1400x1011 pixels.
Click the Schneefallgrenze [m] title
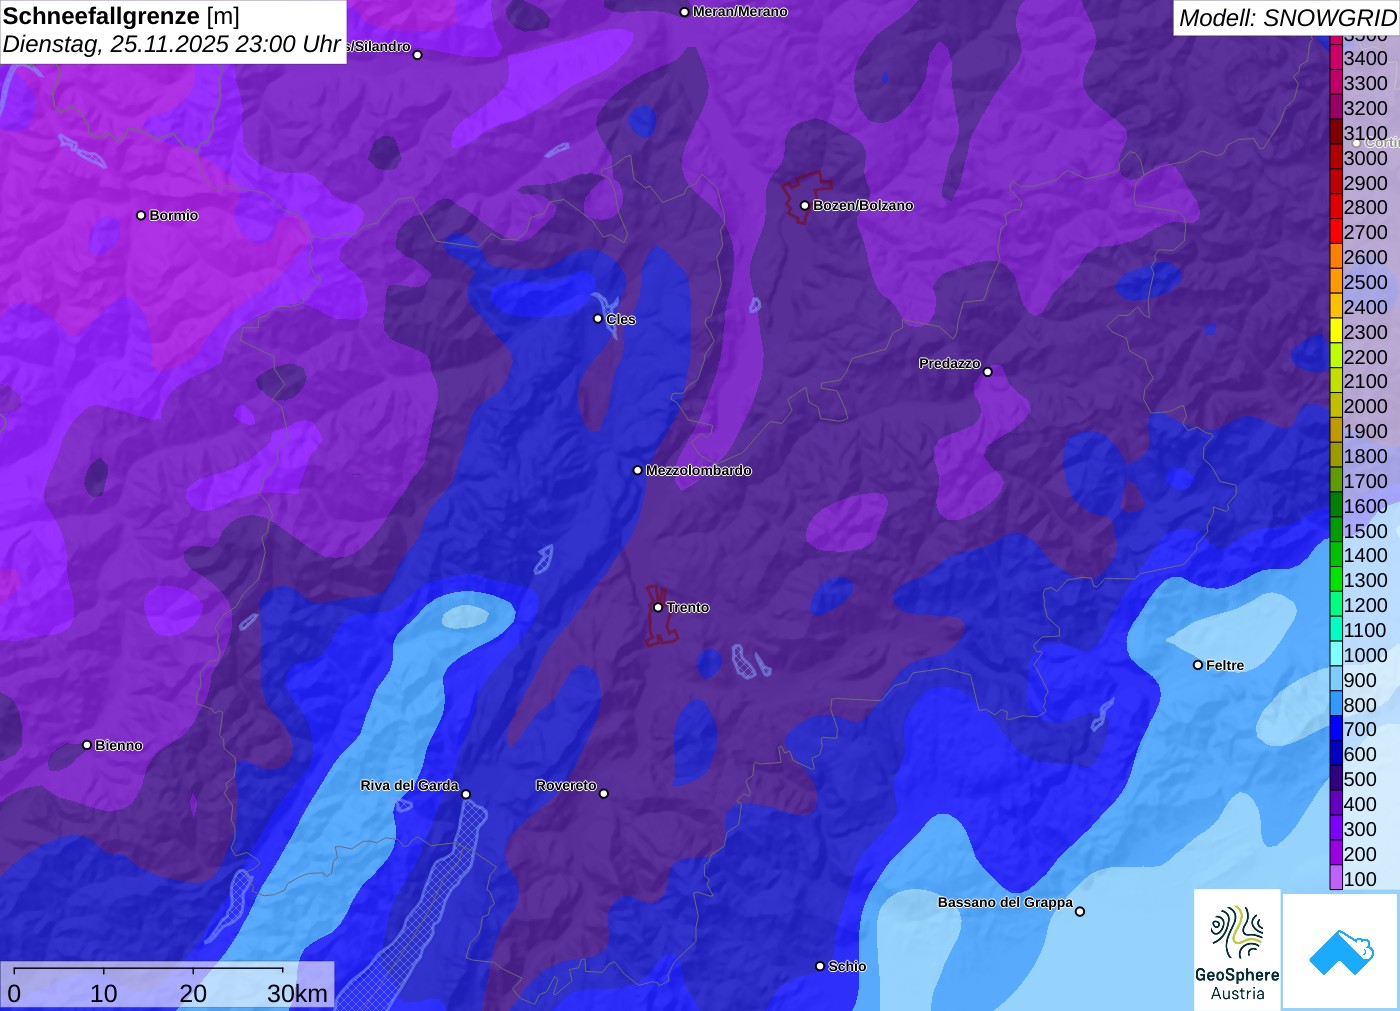pyautogui.click(x=121, y=16)
